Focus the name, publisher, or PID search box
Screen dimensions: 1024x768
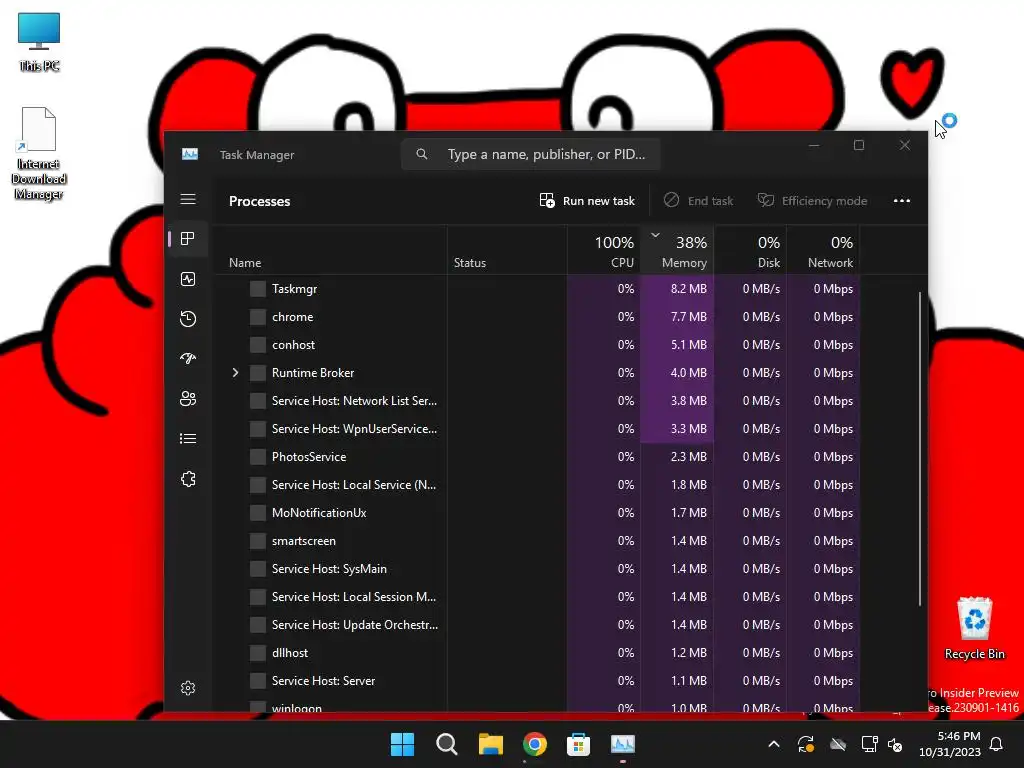tap(530, 154)
